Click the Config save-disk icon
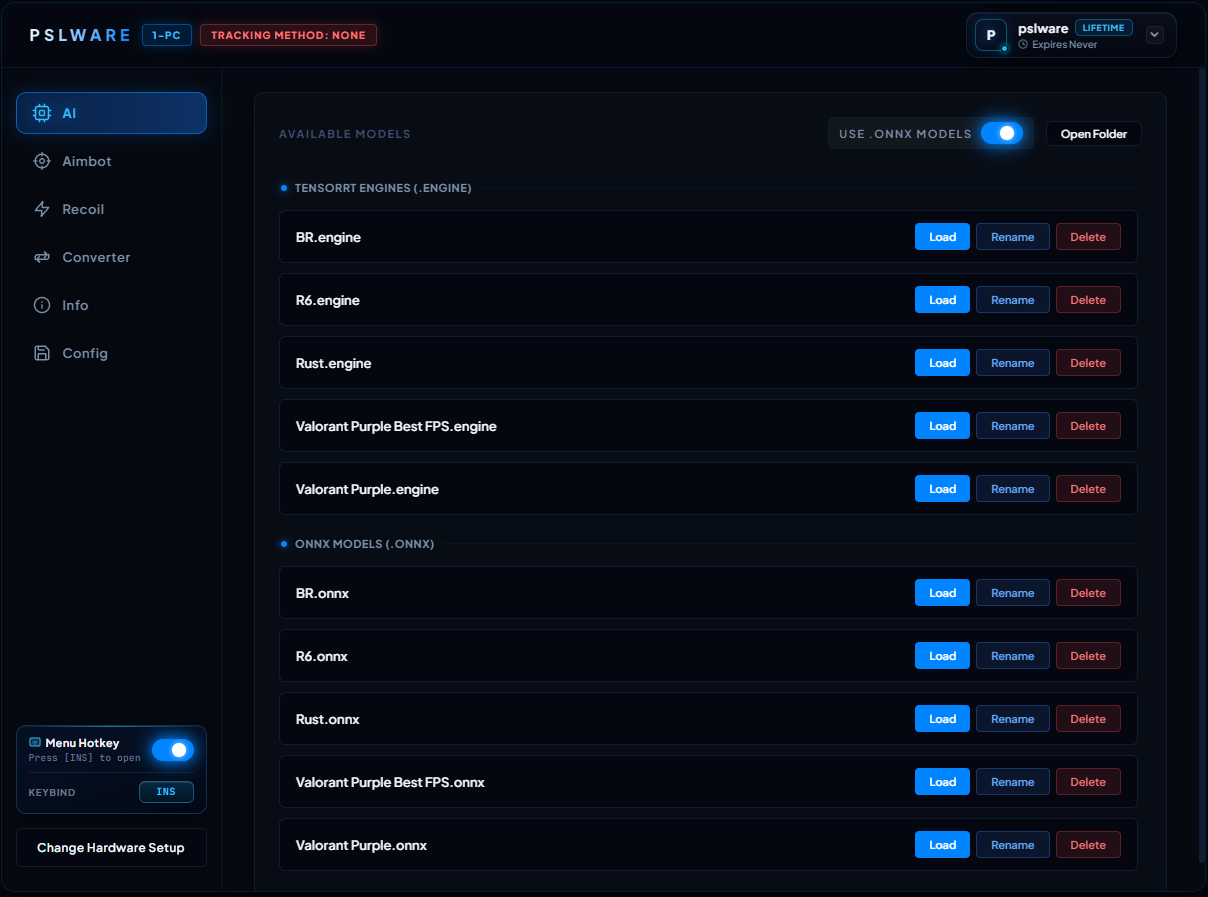Image resolution: width=1208 pixels, height=897 pixels. [x=42, y=353]
